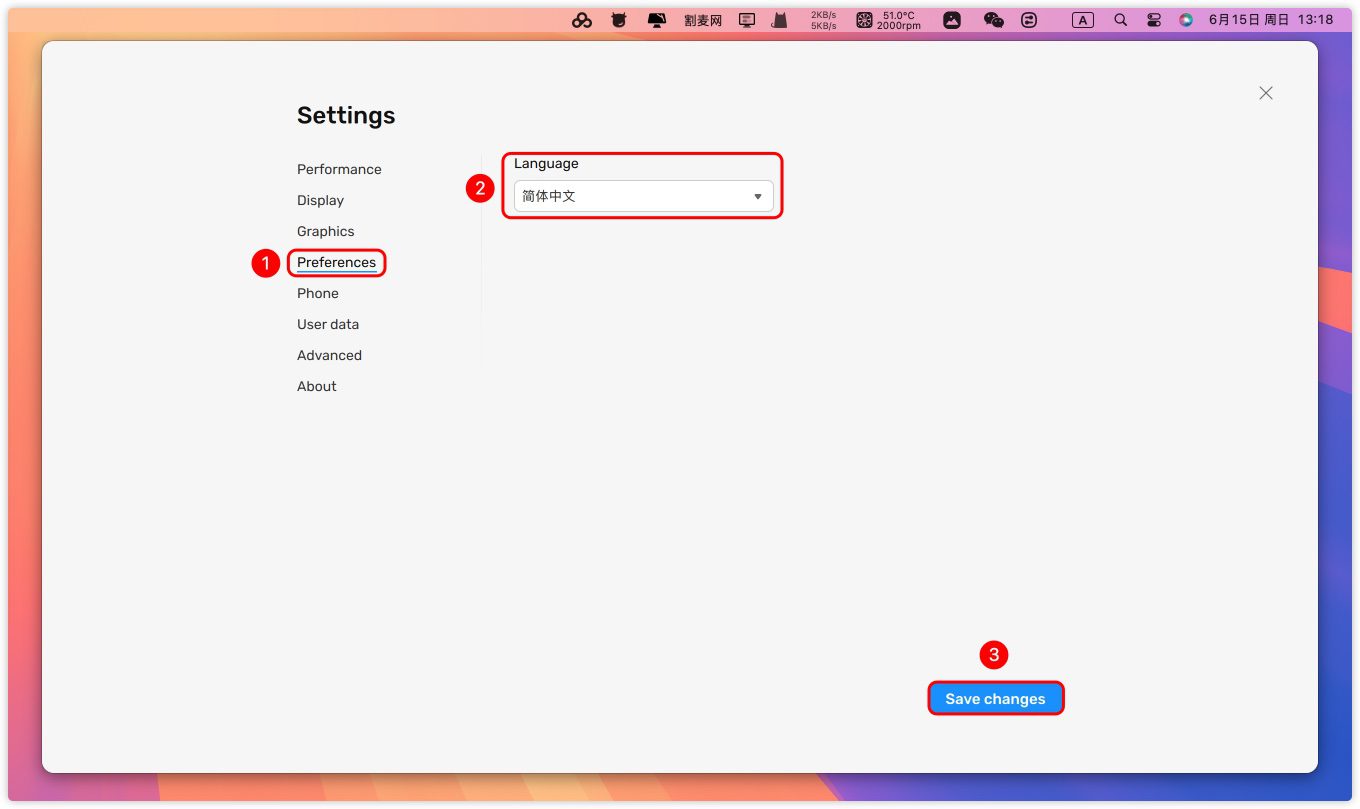Switch to Advanced settings

click(x=329, y=355)
